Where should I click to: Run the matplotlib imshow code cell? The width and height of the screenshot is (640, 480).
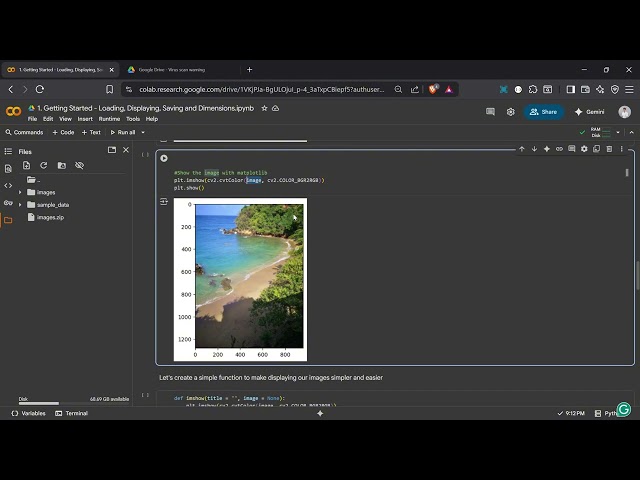pos(164,158)
